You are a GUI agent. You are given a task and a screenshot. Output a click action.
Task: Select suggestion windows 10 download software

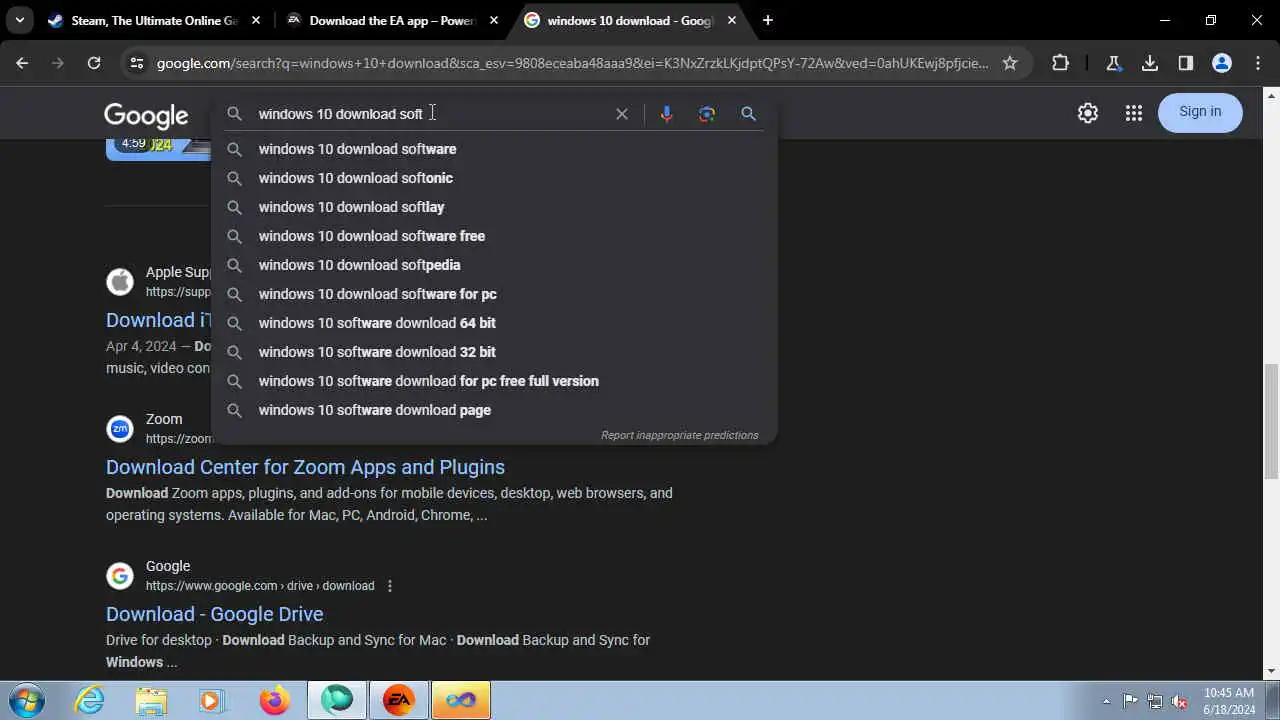pos(494,149)
